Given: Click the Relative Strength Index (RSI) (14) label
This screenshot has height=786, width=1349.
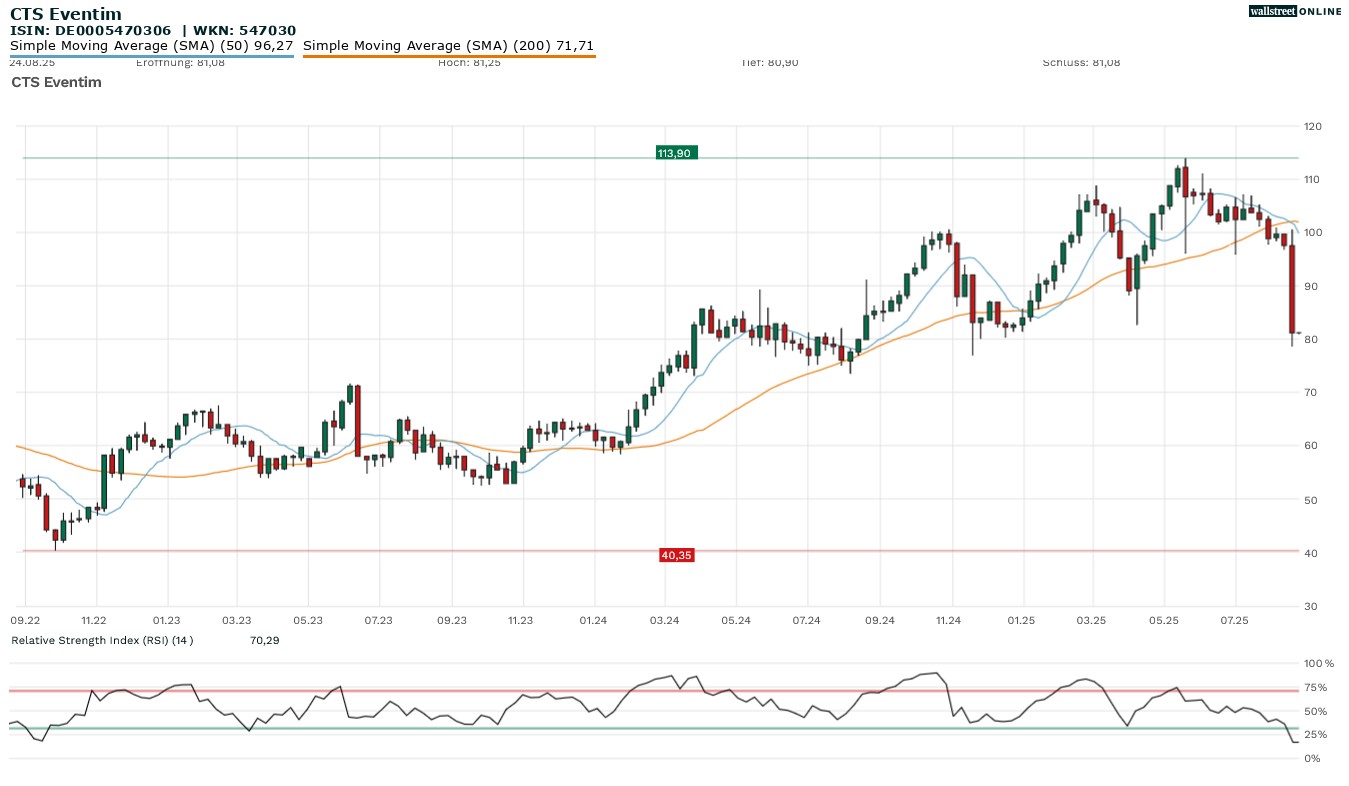Looking at the screenshot, I should pyautogui.click(x=102, y=640).
